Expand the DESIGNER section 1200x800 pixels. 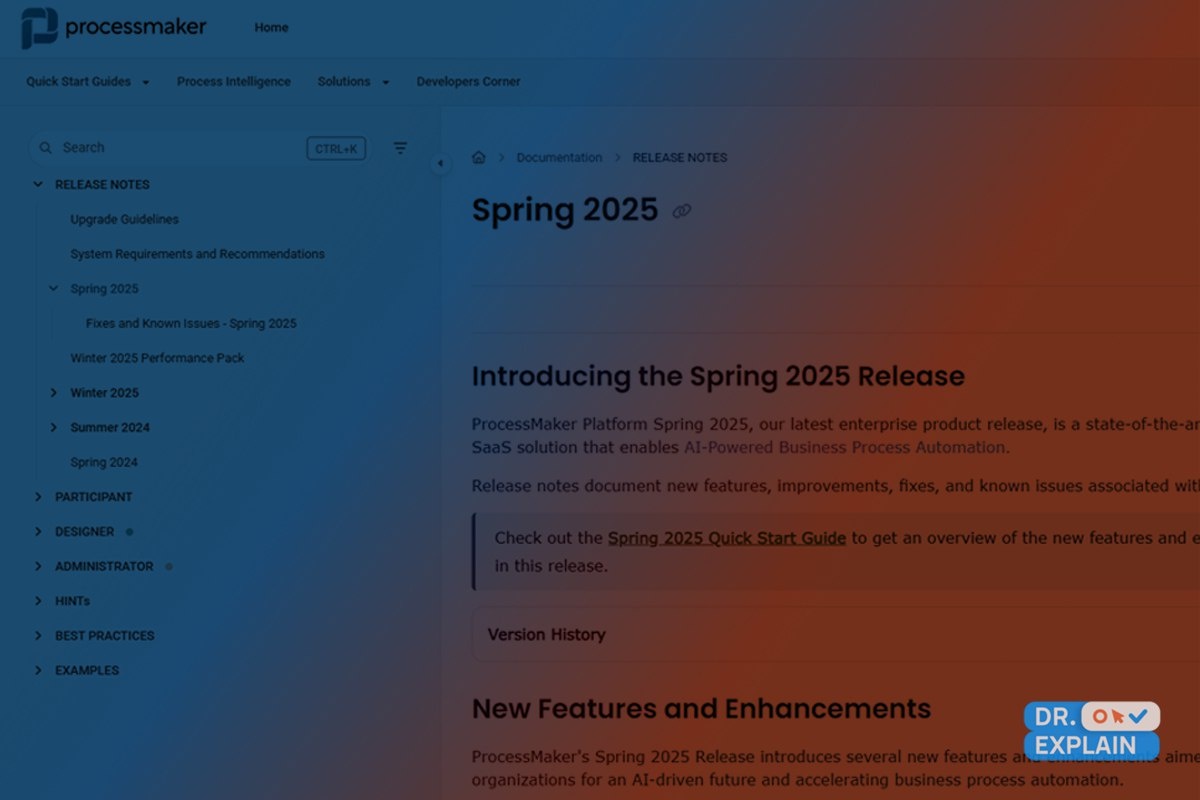tap(38, 532)
